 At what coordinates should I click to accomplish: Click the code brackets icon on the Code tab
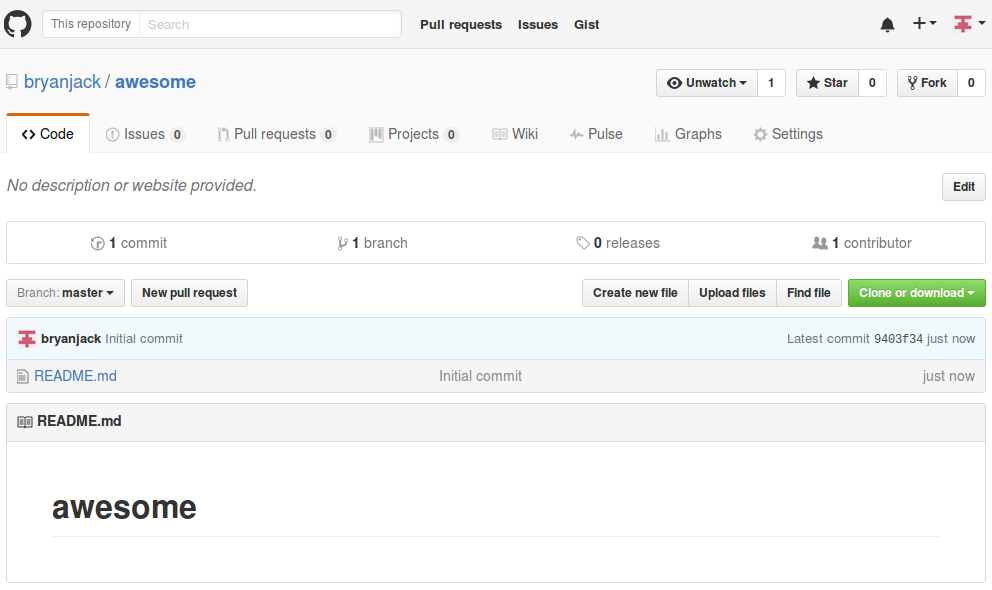pos(28,135)
